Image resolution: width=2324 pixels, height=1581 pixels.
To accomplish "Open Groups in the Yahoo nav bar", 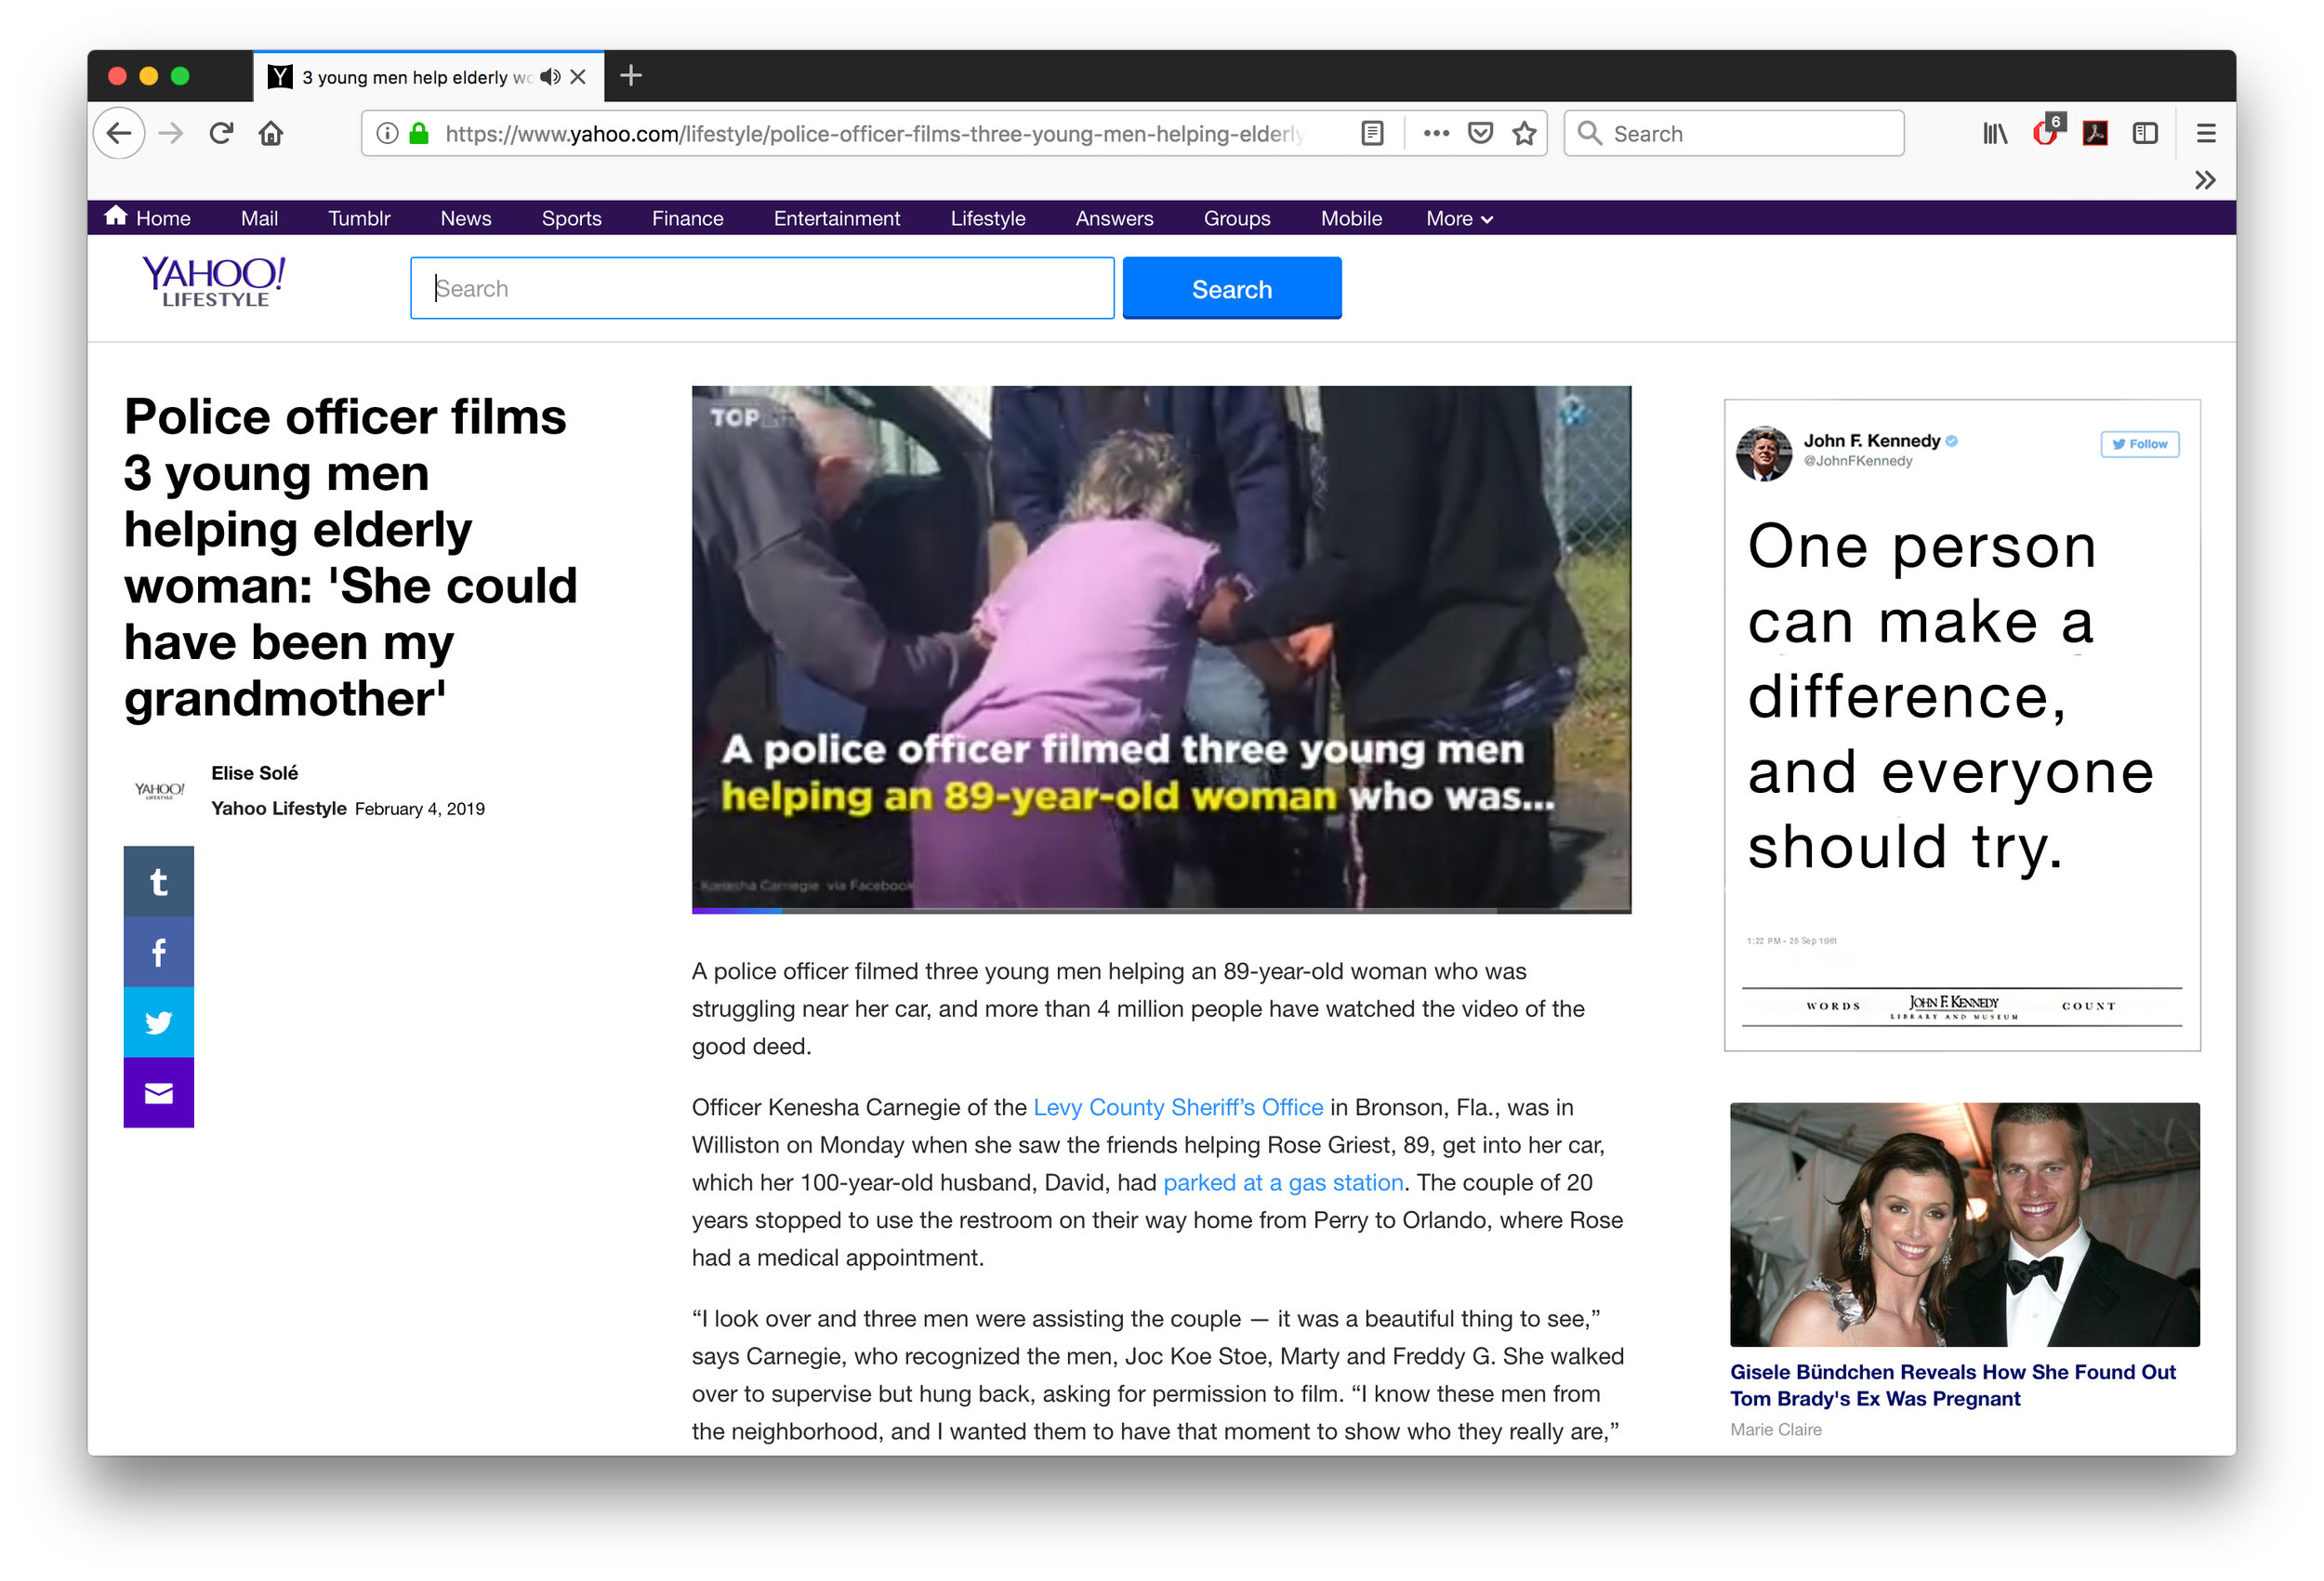I will [x=1236, y=218].
